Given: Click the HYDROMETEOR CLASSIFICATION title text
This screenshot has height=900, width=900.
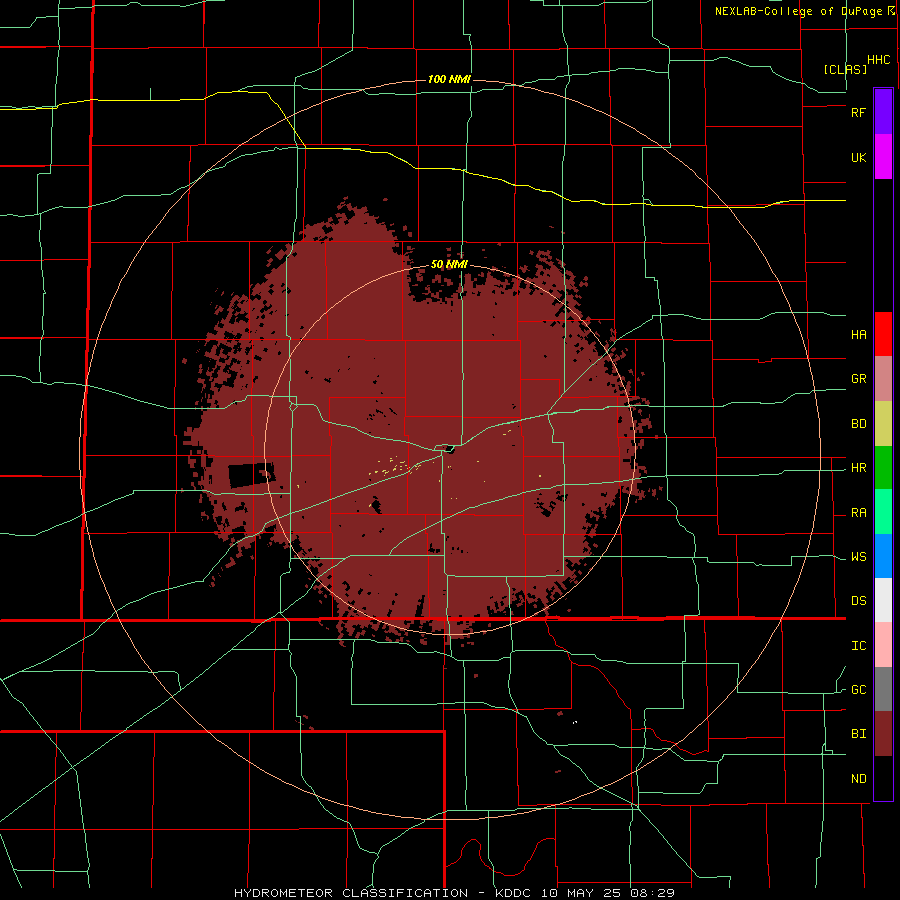Looking at the screenshot, I should pyautogui.click(x=351, y=893).
